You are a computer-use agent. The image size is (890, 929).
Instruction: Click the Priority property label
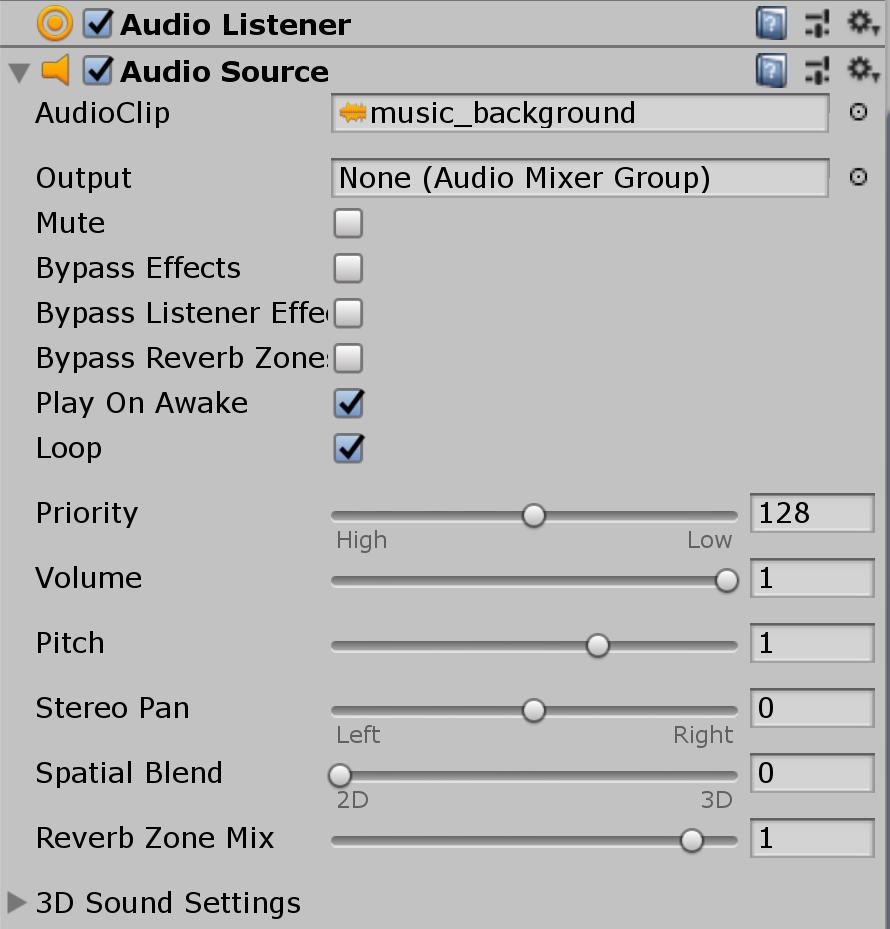tap(87, 514)
